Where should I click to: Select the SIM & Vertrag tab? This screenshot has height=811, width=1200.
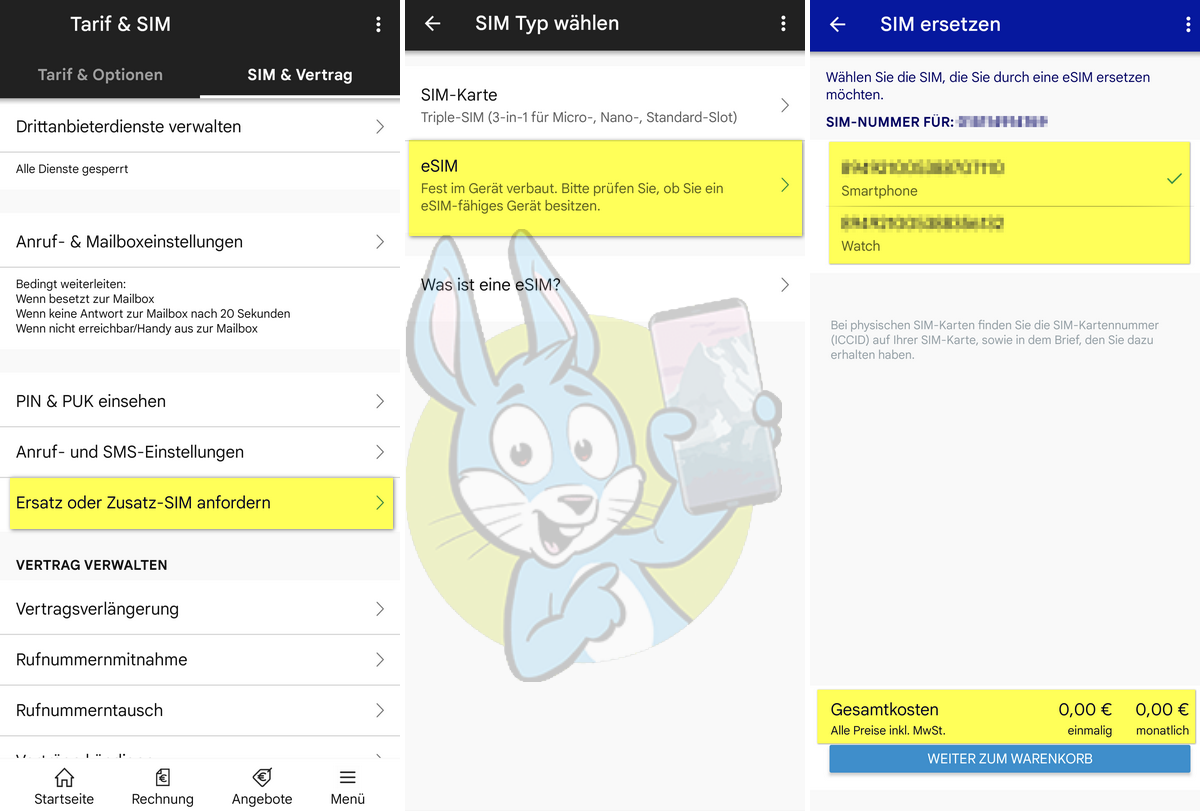pos(300,75)
